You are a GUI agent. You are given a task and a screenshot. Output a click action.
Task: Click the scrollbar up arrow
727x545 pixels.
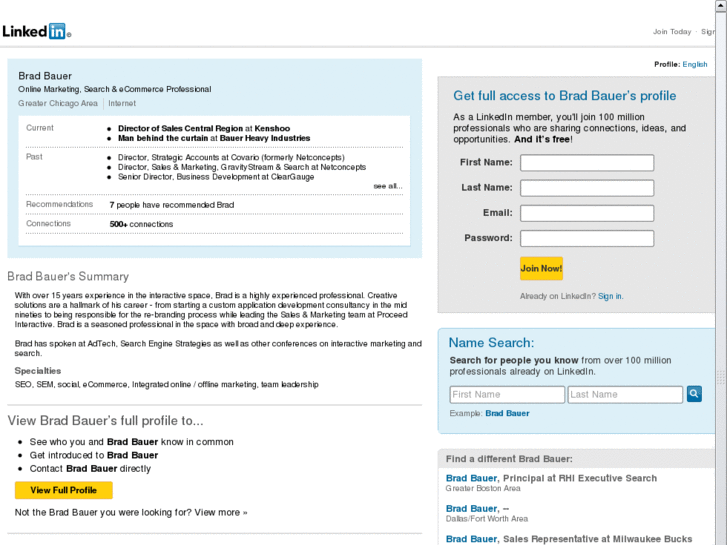[x=721, y=5]
